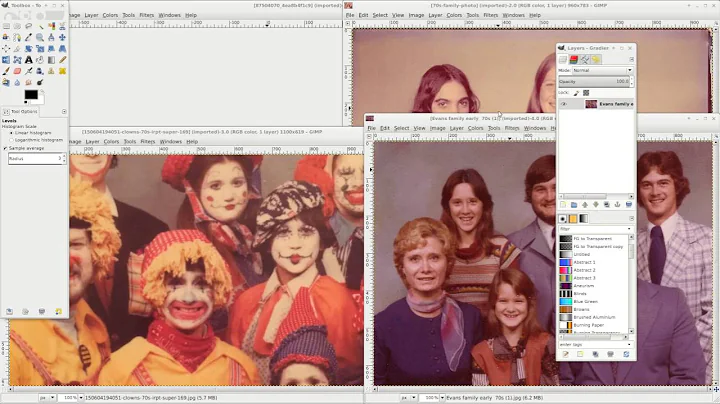
Task: Click the anchor layer icon in Layers dock
Action: point(617,204)
